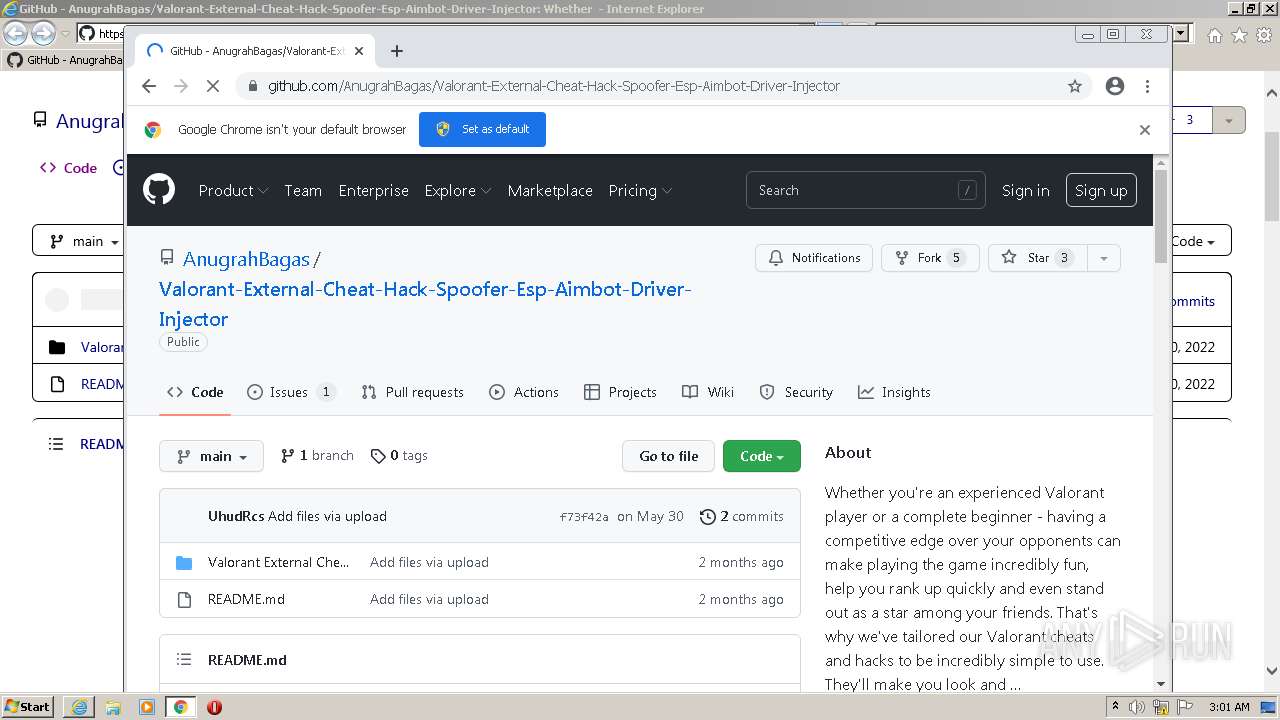Open Internet Explorer taskbar icon
Image resolution: width=1280 pixels, height=720 pixels.
[x=79, y=707]
